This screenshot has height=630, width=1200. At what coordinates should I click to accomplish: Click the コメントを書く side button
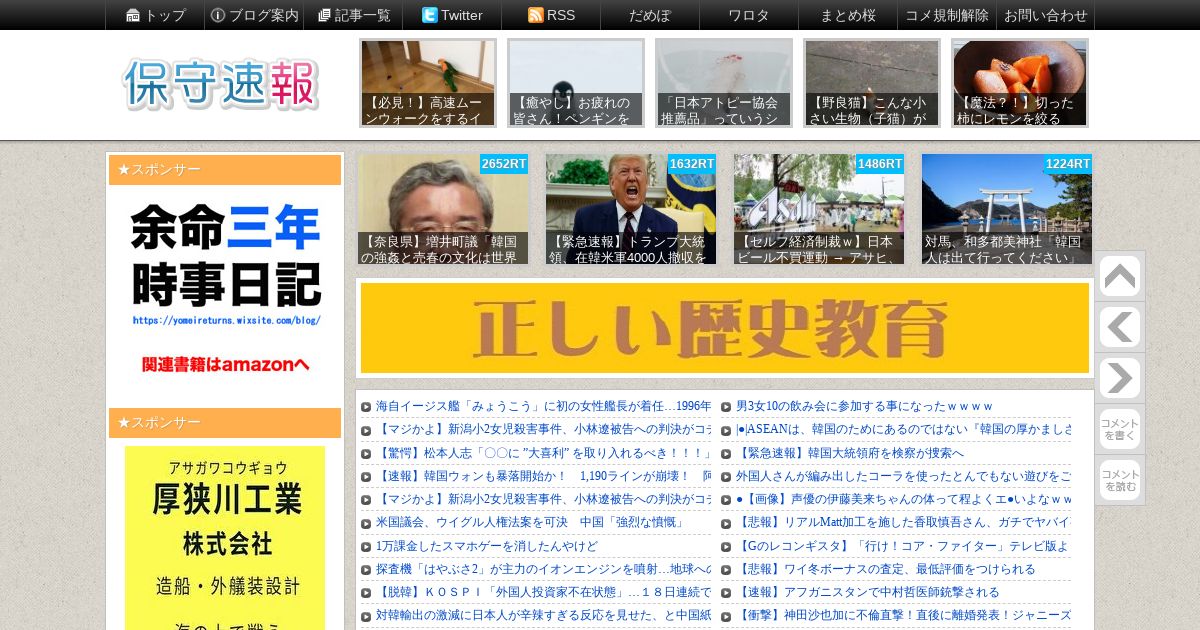1119,429
